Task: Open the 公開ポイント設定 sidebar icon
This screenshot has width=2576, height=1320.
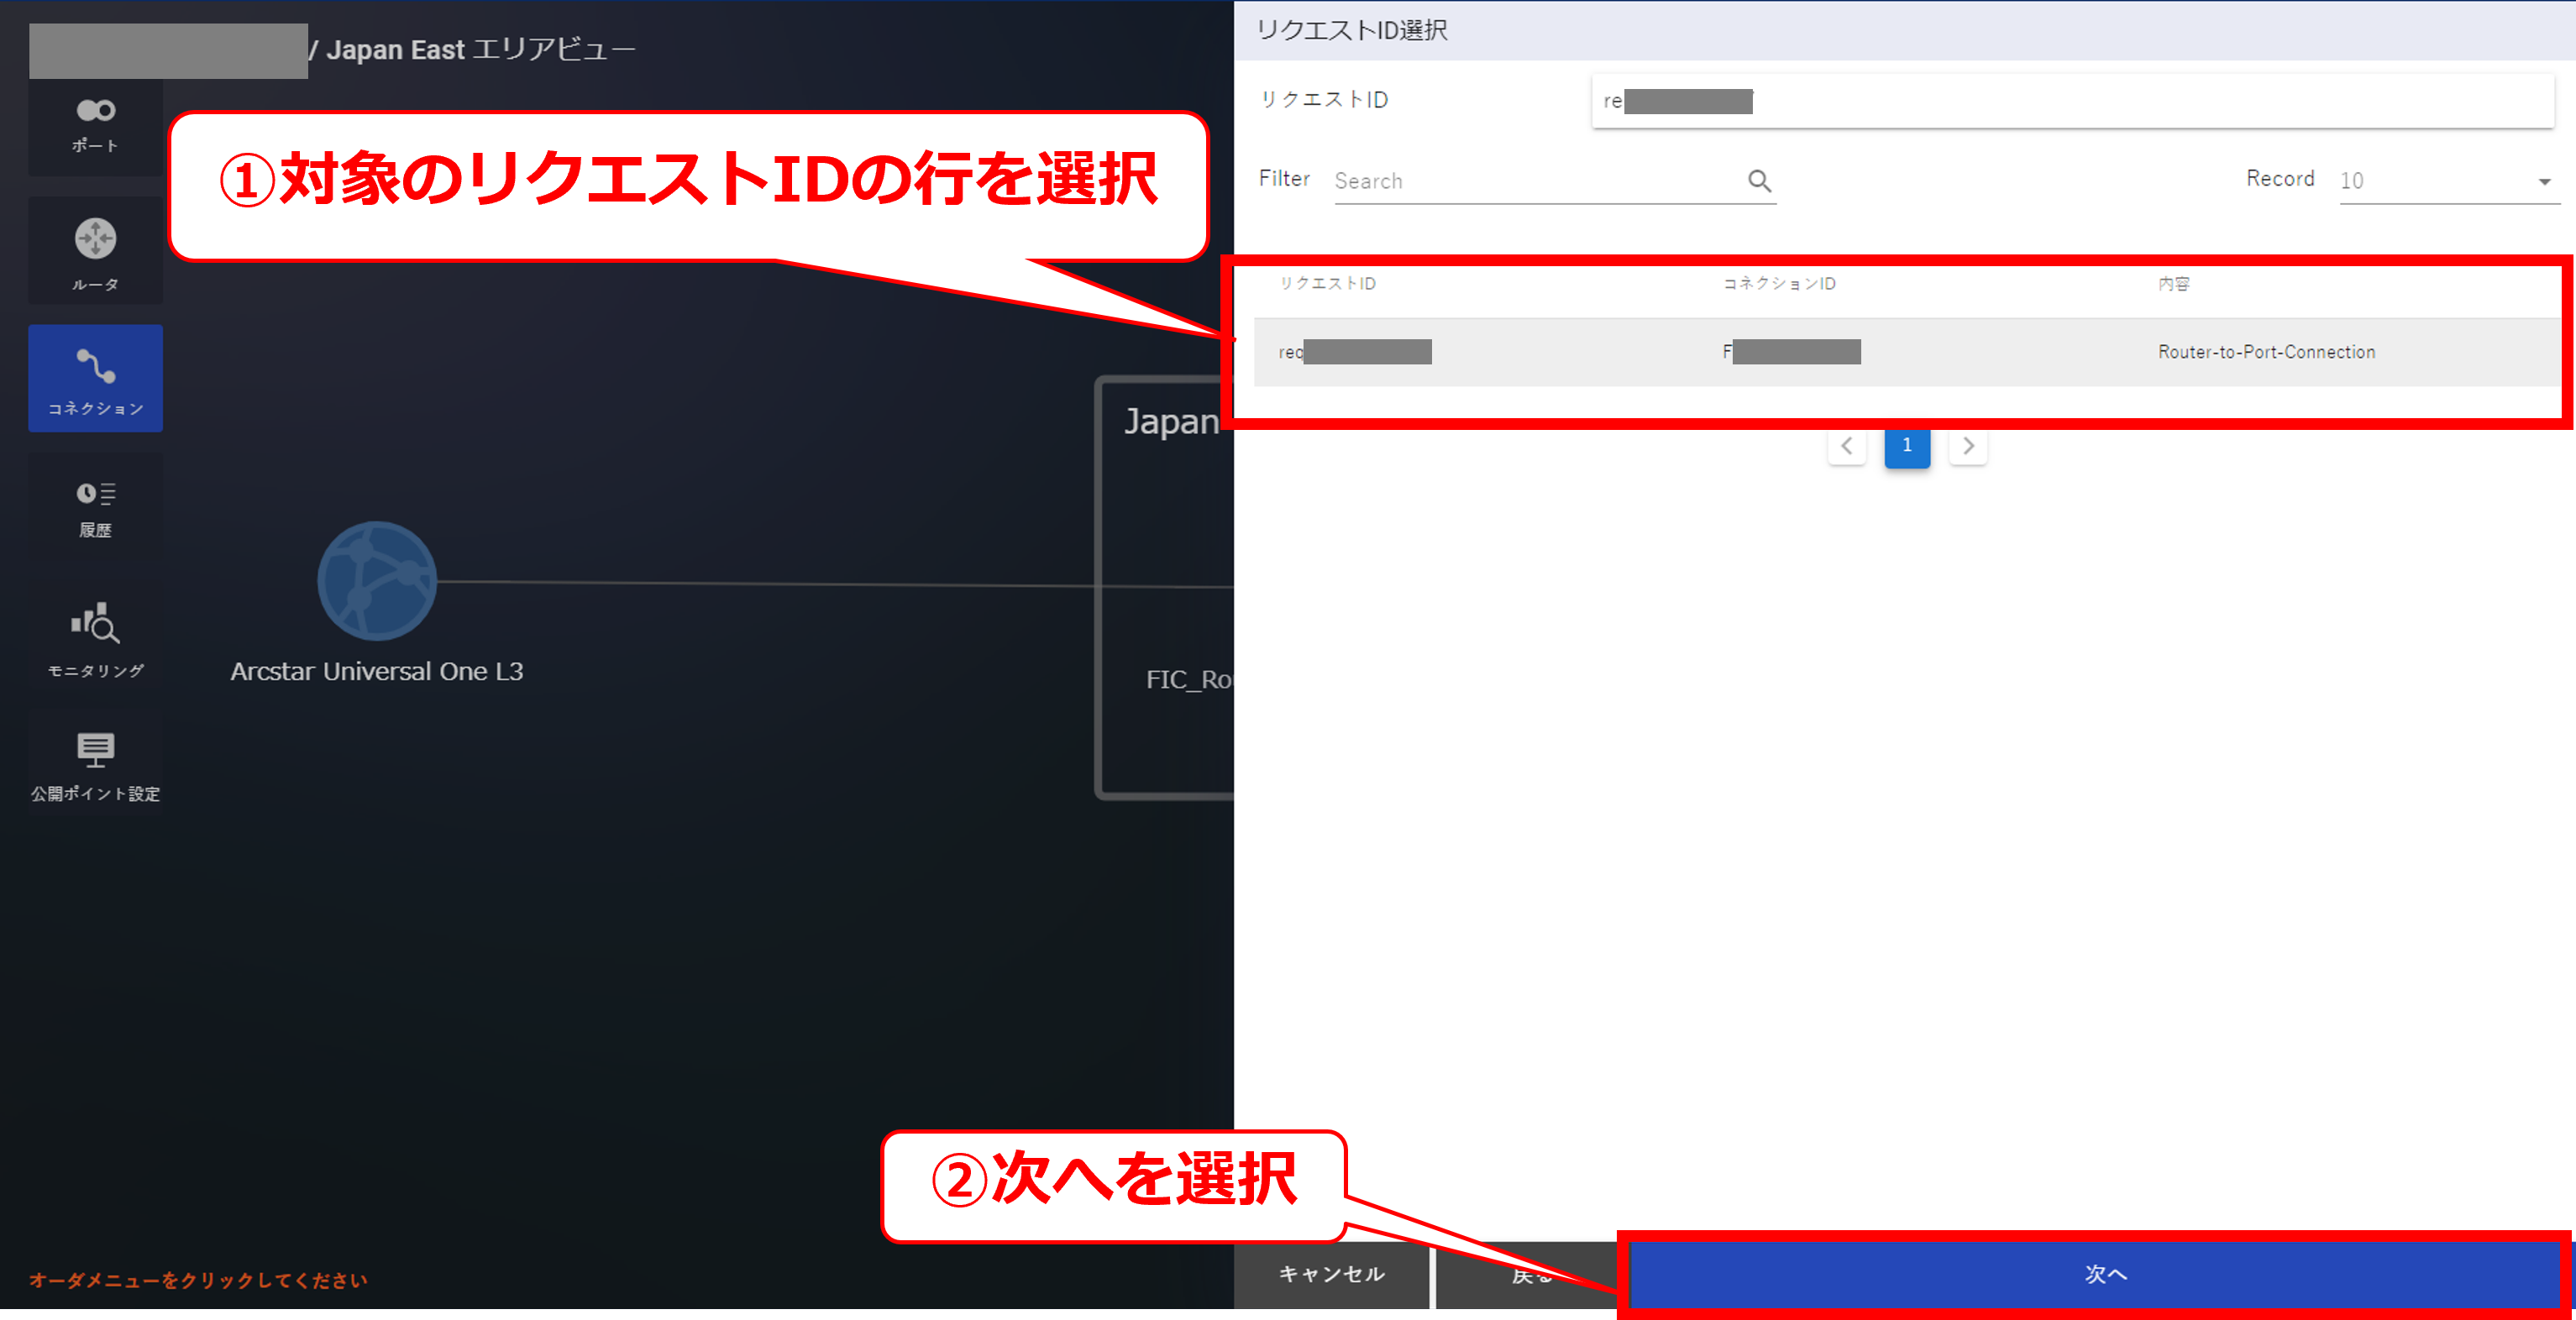Action: (x=95, y=763)
